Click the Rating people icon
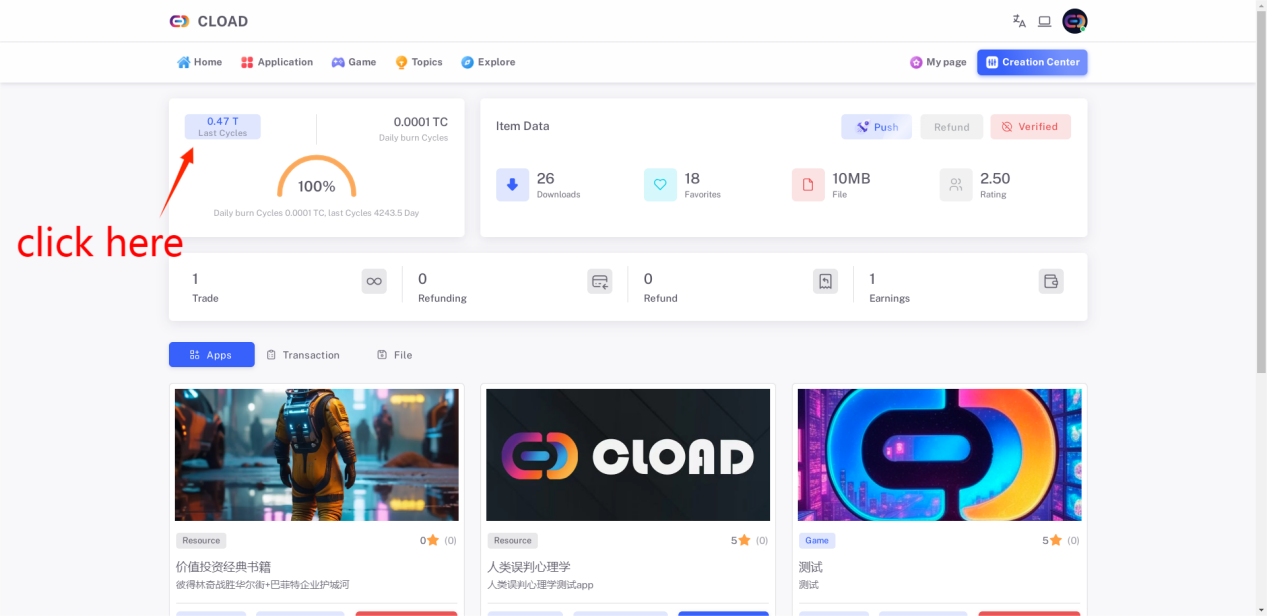 [x=956, y=184]
